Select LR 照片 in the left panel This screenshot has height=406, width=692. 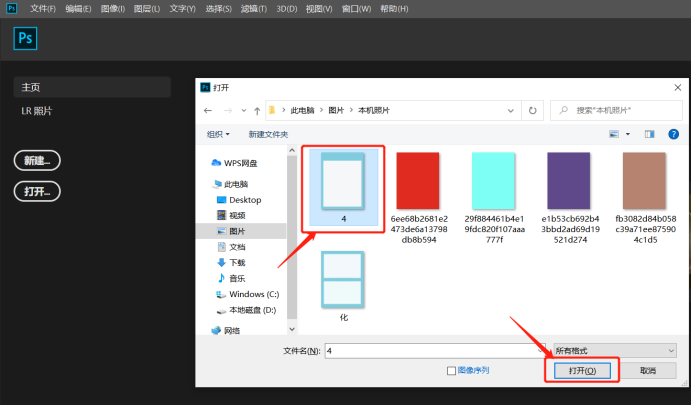tap(37, 111)
